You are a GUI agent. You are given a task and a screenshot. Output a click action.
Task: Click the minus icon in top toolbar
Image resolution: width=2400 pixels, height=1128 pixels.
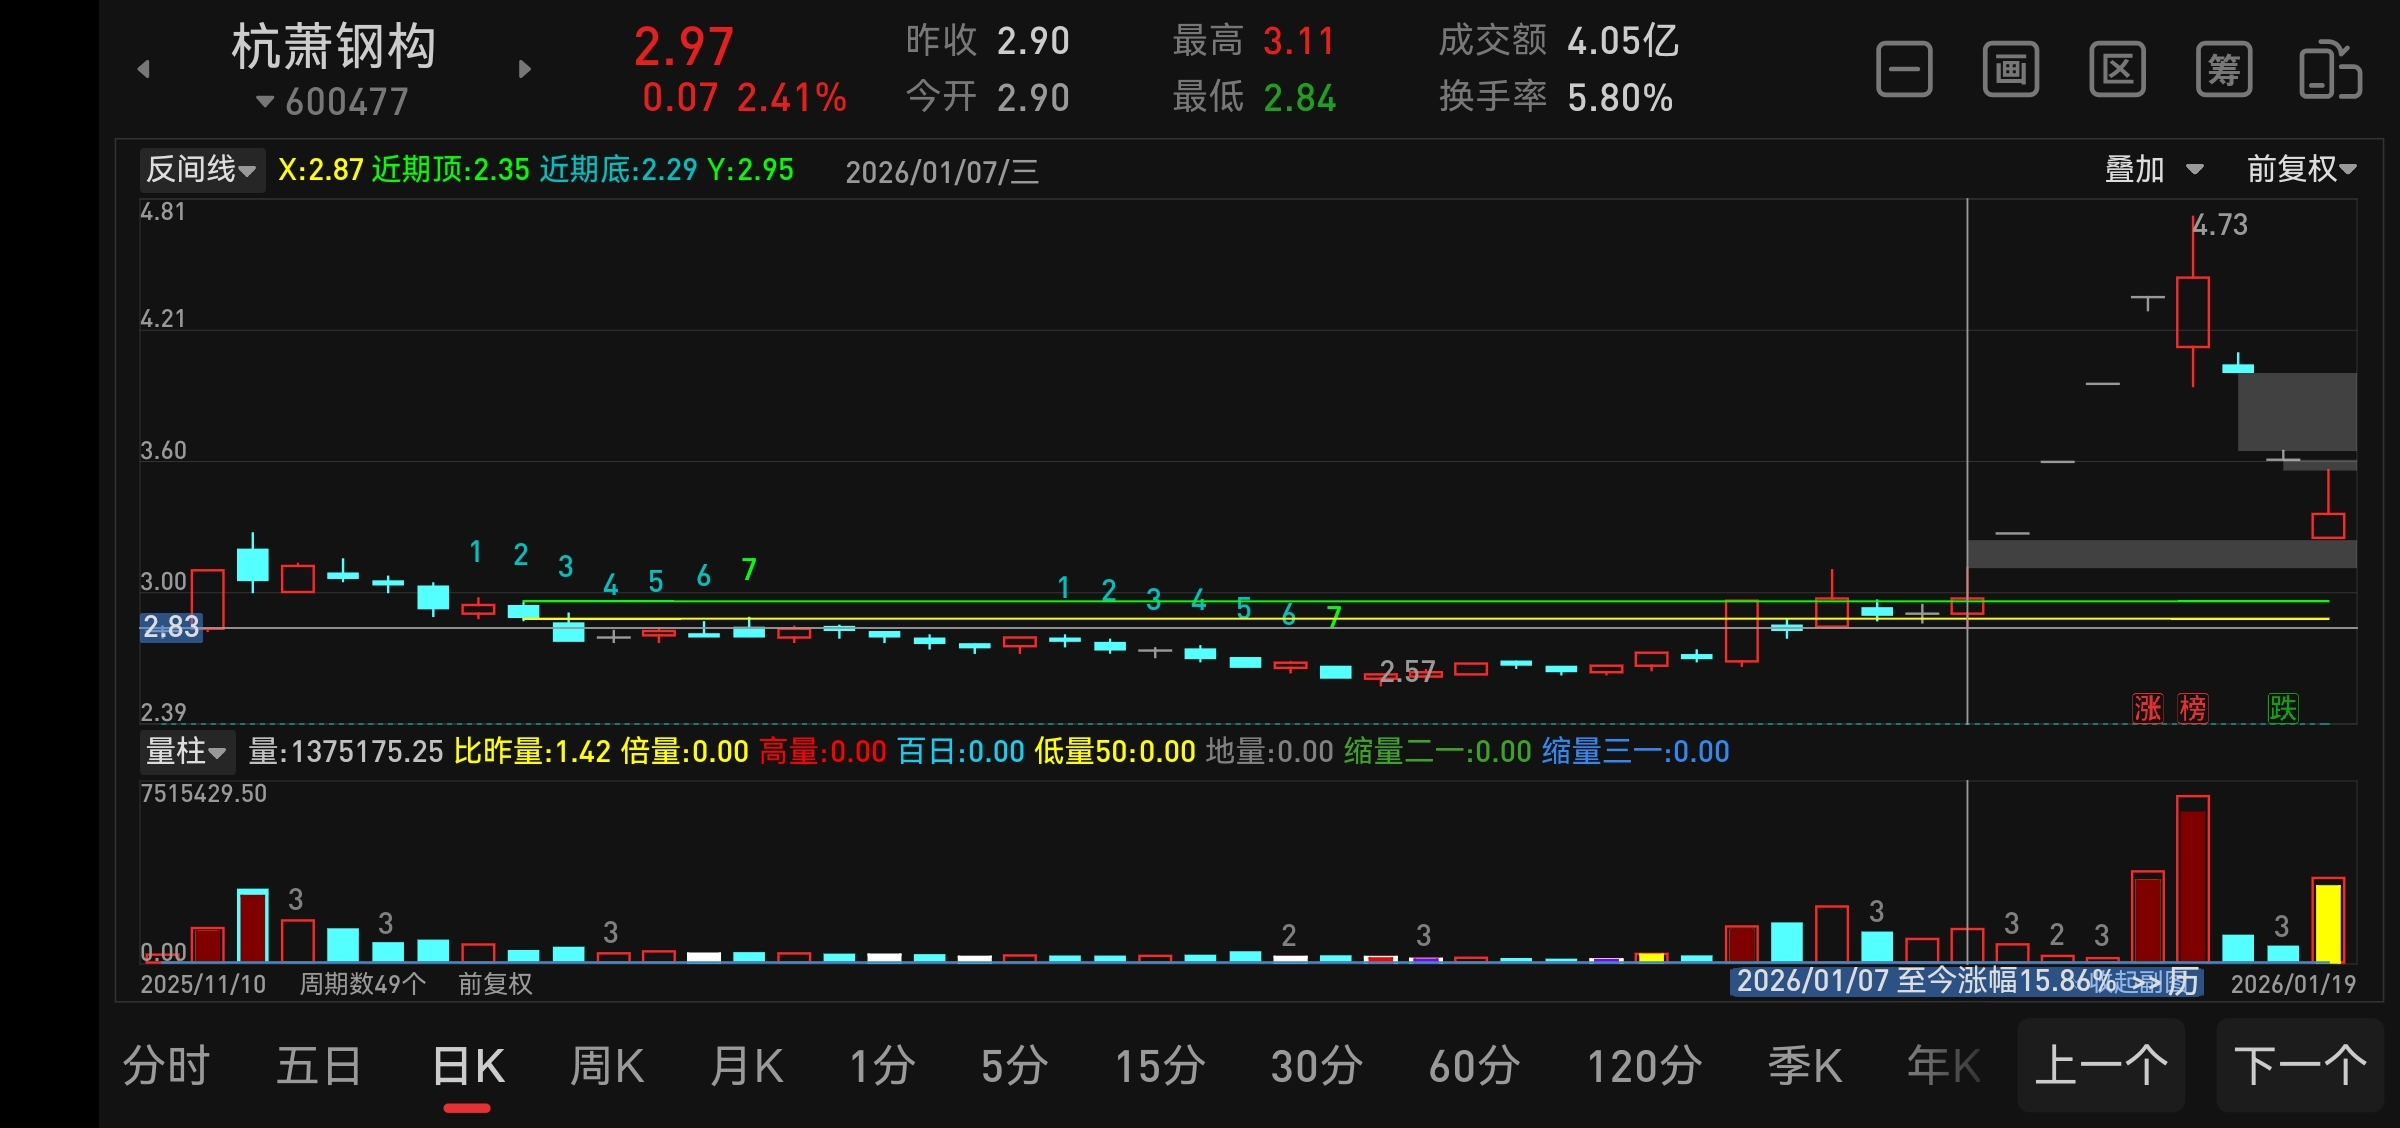tap(1904, 70)
